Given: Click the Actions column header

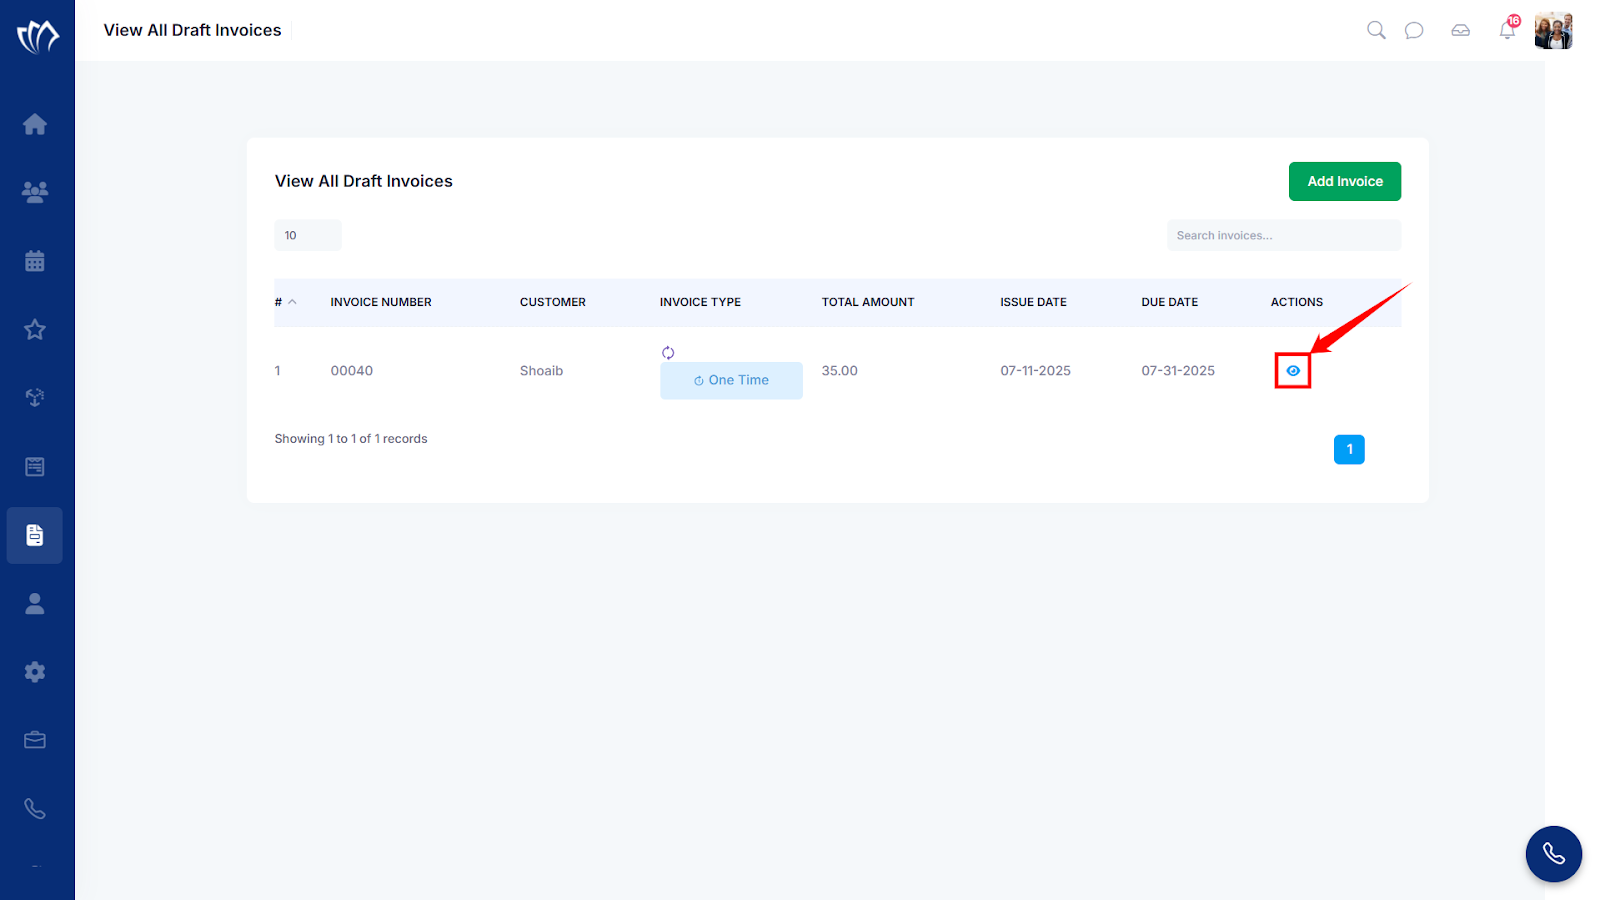Looking at the screenshot, I should [x=1297, y=302].
